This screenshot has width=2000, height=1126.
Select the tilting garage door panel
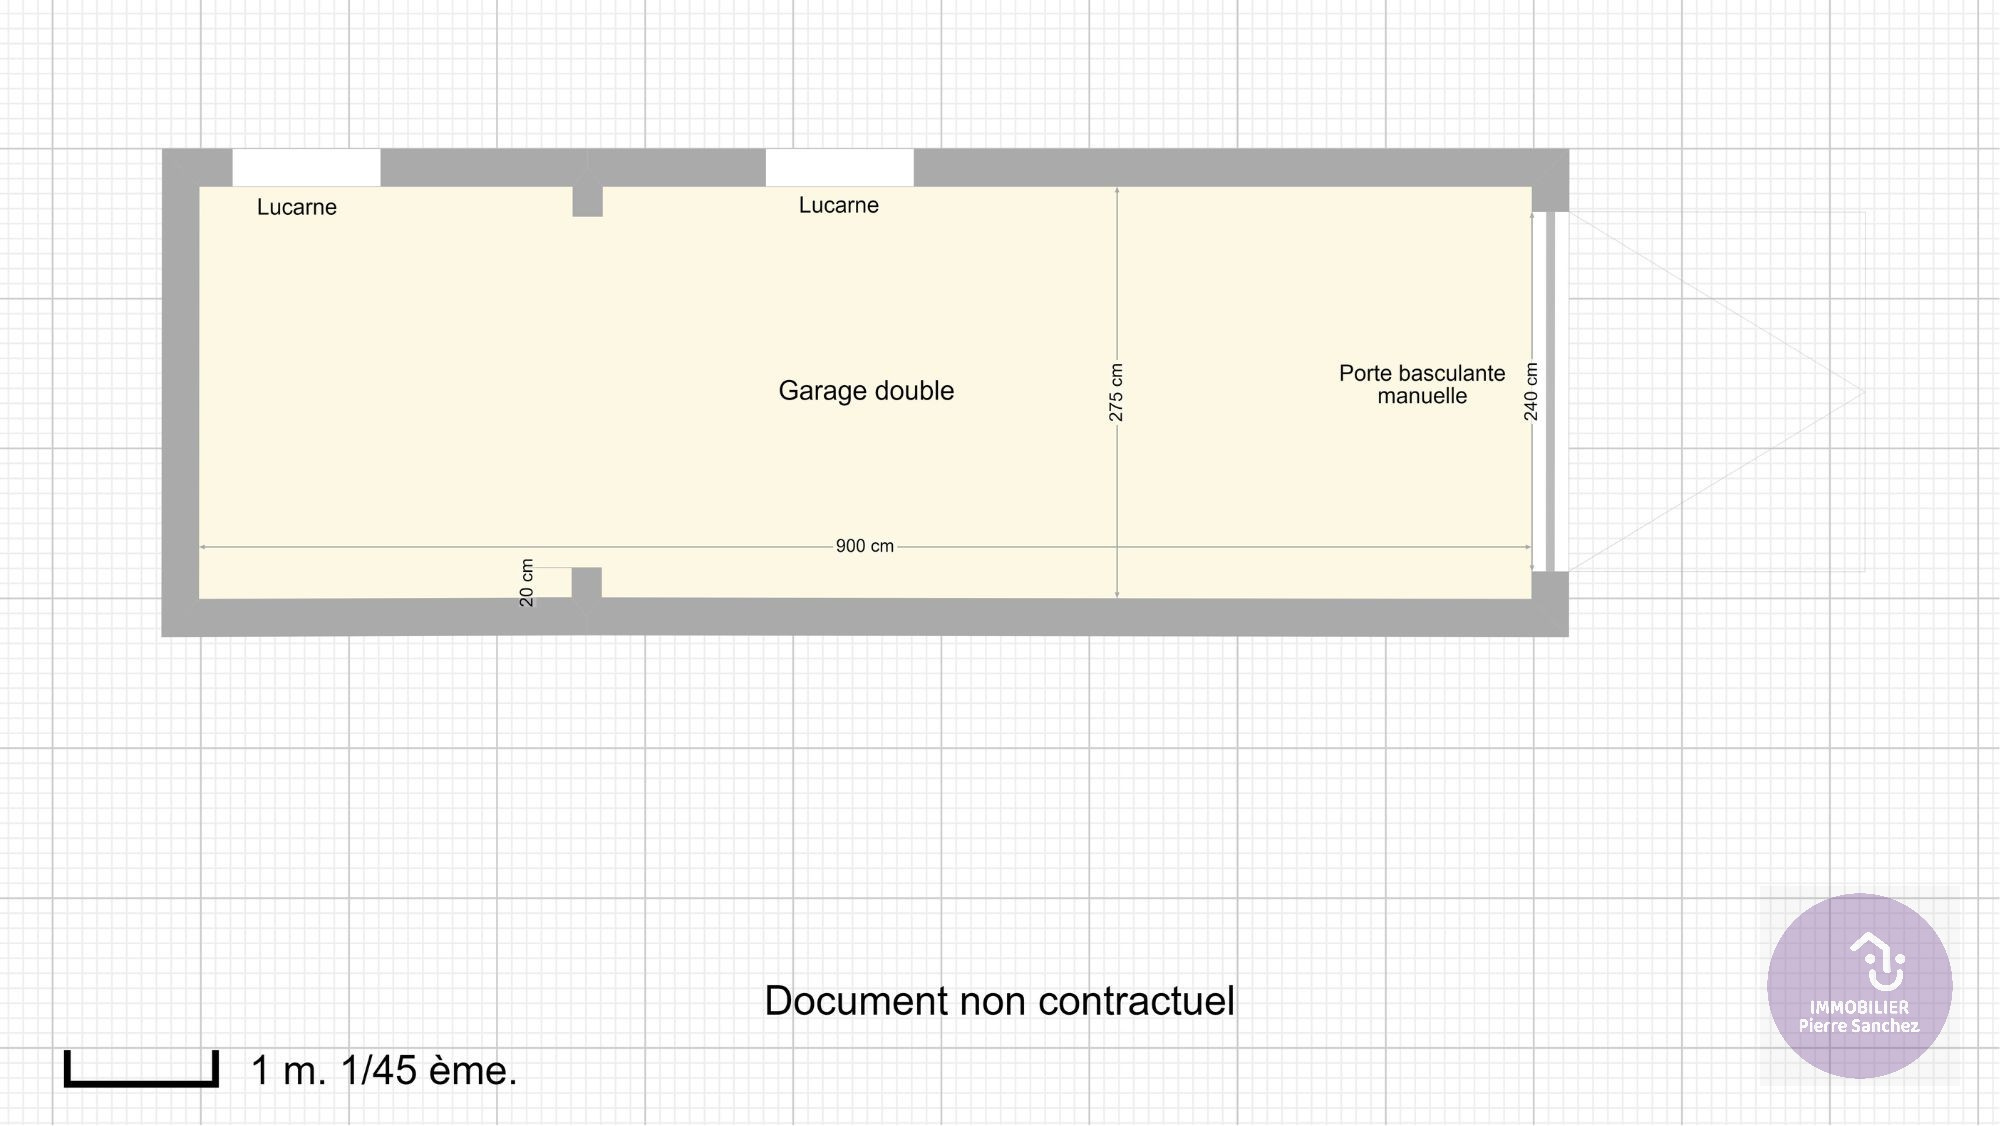point(1550,391)
